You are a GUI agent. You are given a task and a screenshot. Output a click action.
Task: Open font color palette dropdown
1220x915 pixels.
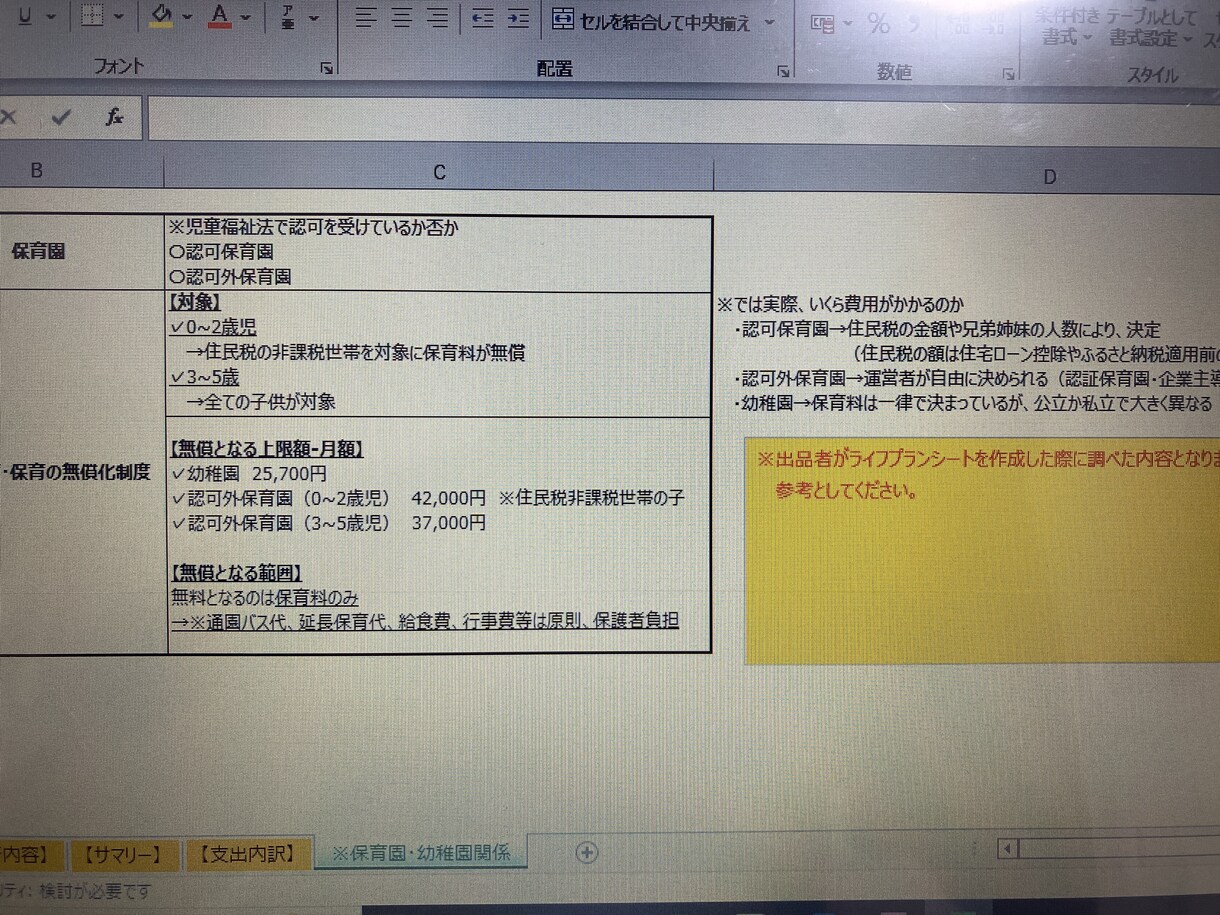(246, 17)
